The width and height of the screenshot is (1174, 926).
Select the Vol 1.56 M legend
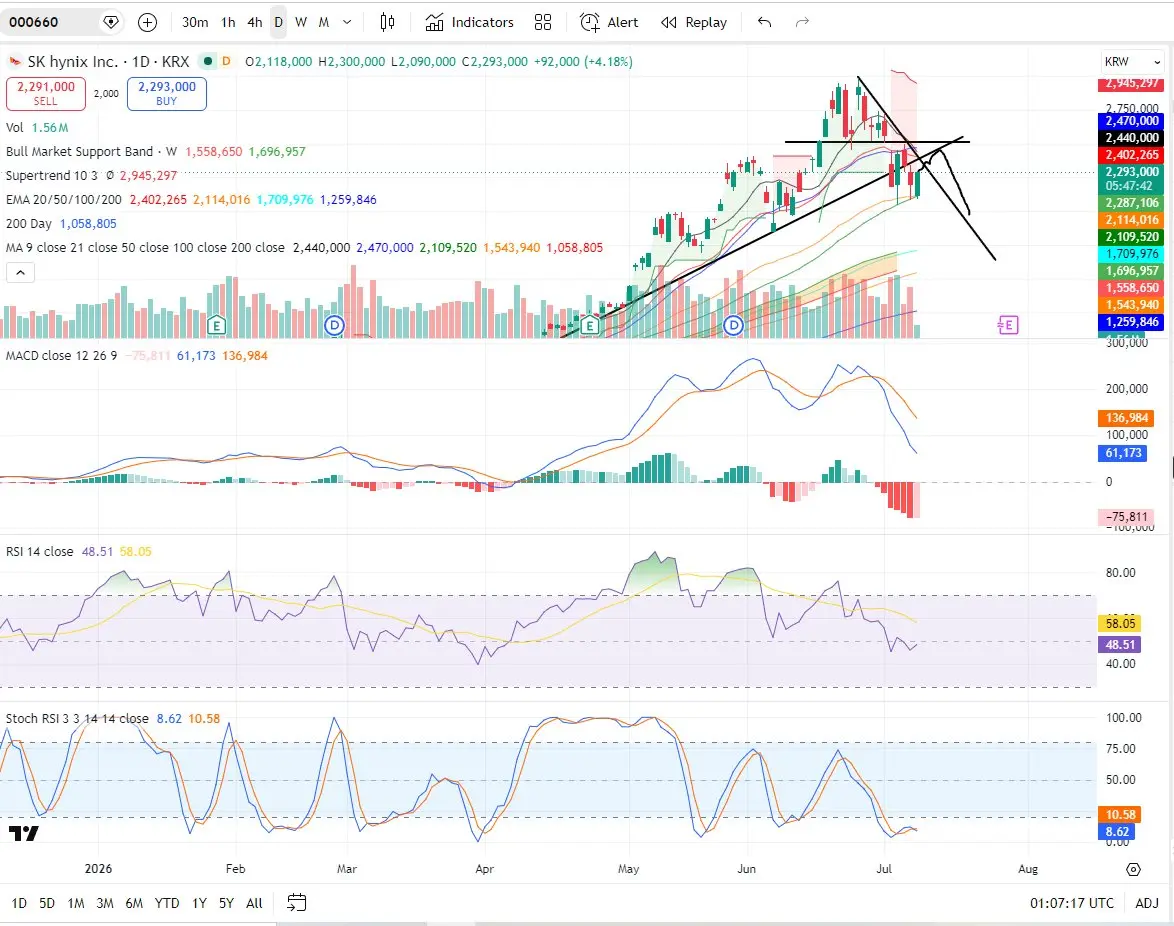click(x=37, y=127)
